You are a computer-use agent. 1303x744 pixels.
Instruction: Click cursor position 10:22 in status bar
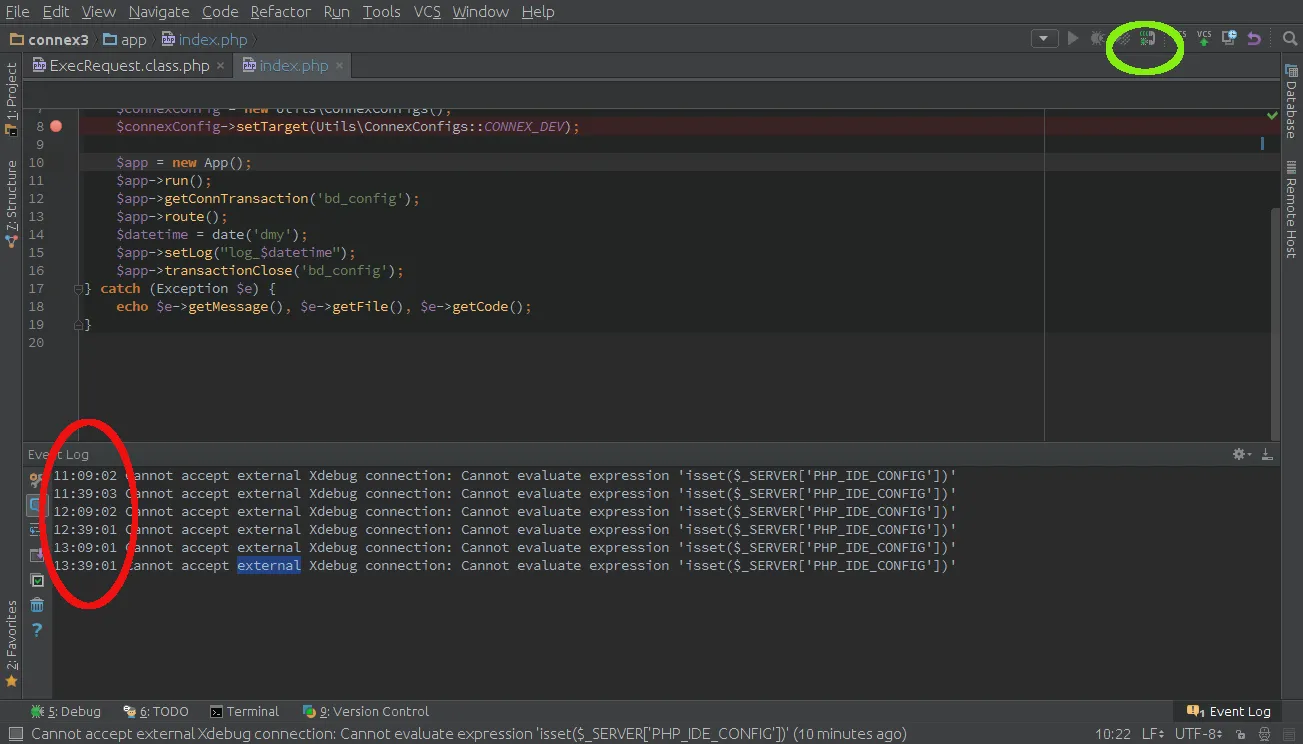click(x=1113, y=735)
